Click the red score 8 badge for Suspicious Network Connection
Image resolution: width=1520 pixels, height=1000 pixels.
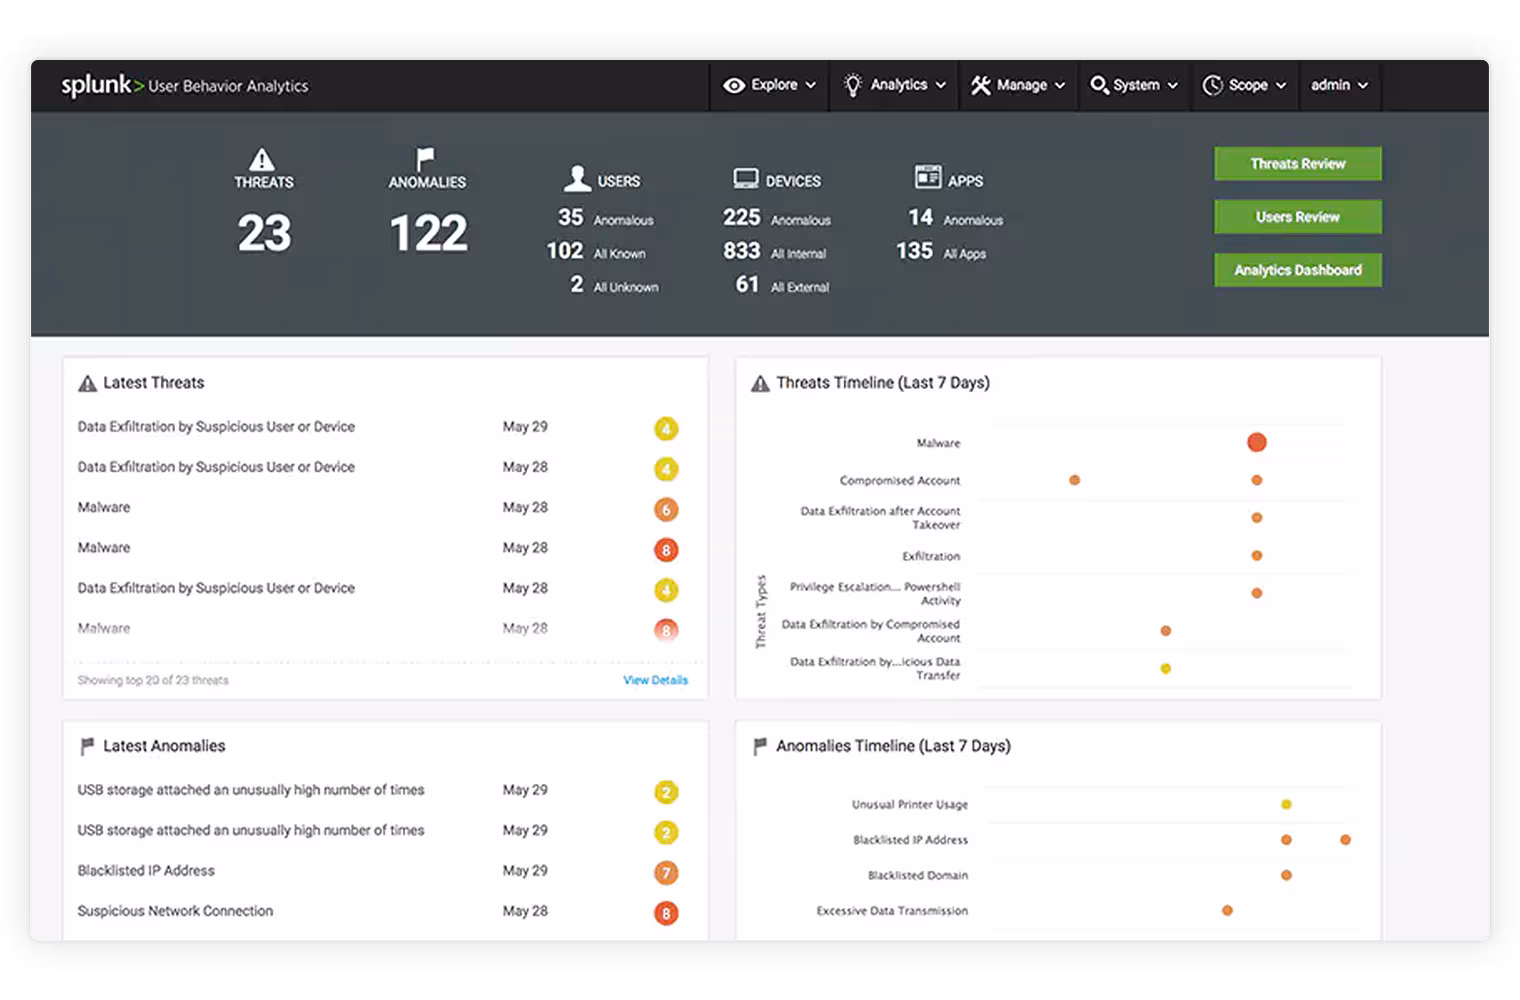666,913
